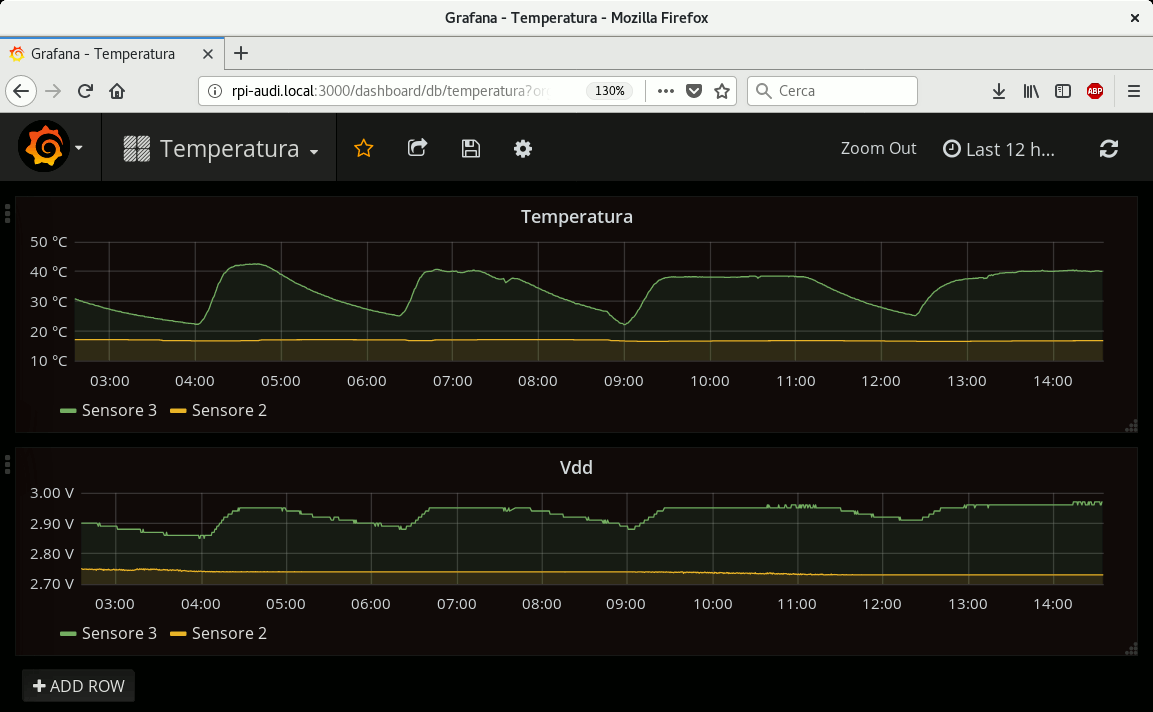Open the Grafana logo main menu
Screen dimensions: 1153x712
coord(44,147)
